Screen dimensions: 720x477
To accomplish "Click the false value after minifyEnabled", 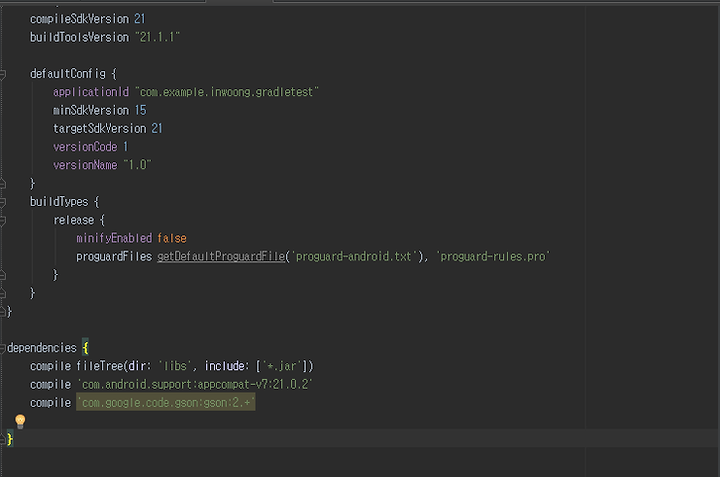I will (172, 238).
